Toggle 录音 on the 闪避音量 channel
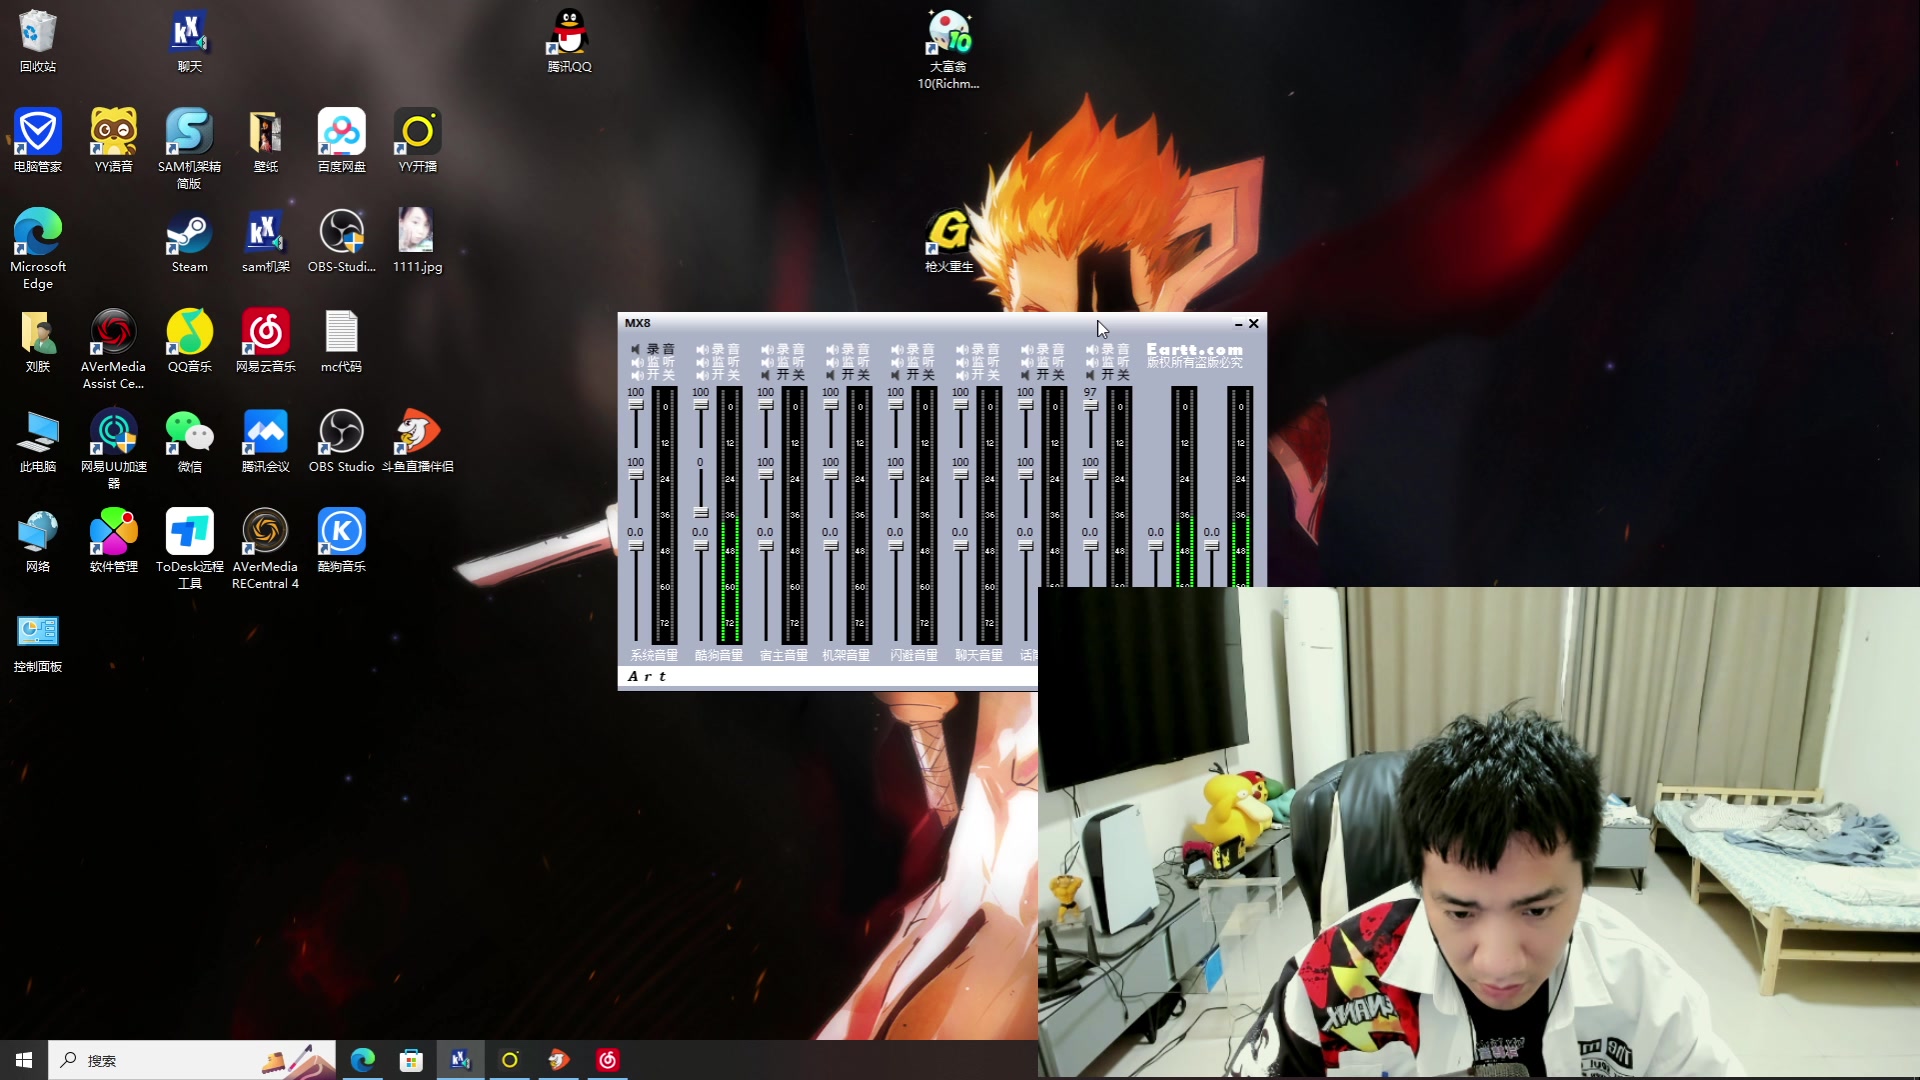The width and height of the screenshot is (1920, 1080). click(x=913, y=349)
